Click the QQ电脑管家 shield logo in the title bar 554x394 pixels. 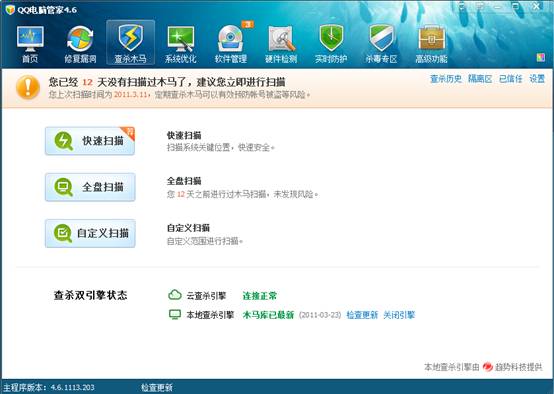(10, 9)
